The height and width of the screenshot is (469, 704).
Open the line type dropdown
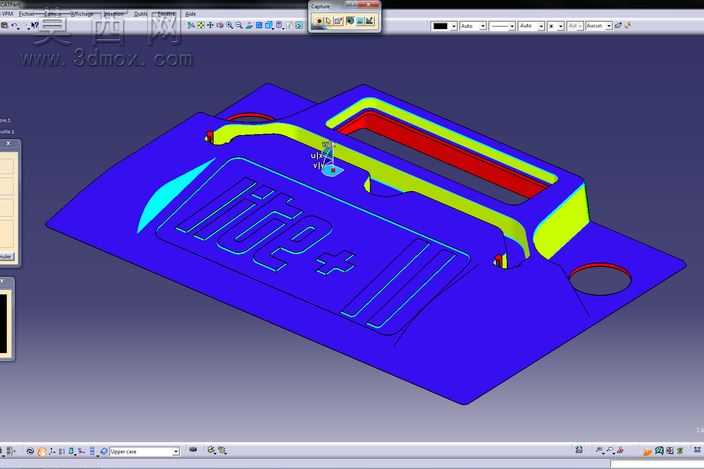(x=502, y=26)
